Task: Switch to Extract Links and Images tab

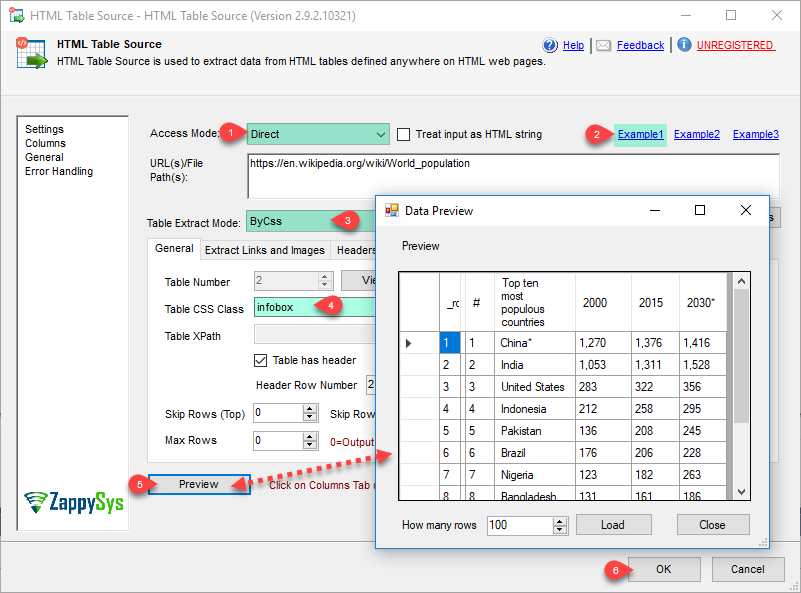Action: 265,250
